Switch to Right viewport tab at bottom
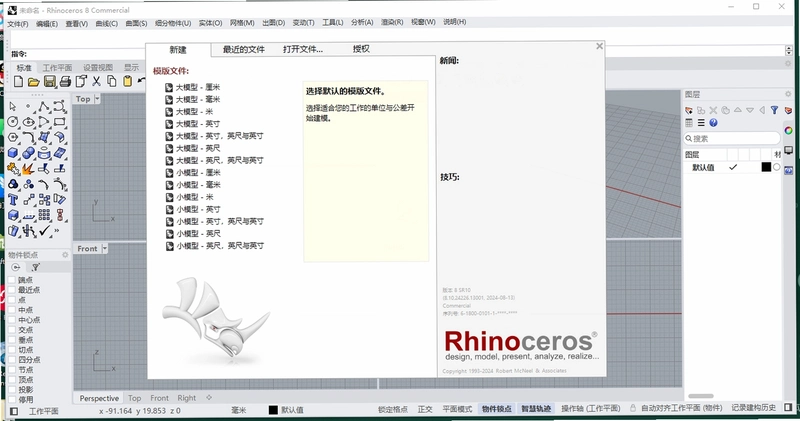 coord(187,398)
